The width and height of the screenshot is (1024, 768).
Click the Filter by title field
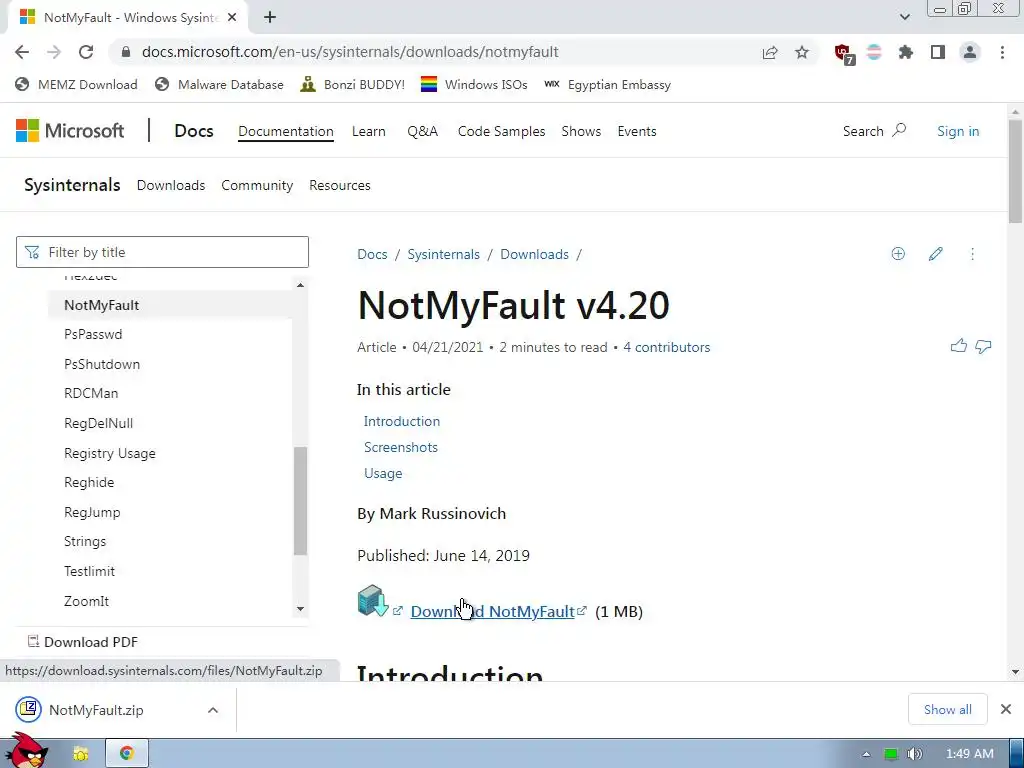162,252
